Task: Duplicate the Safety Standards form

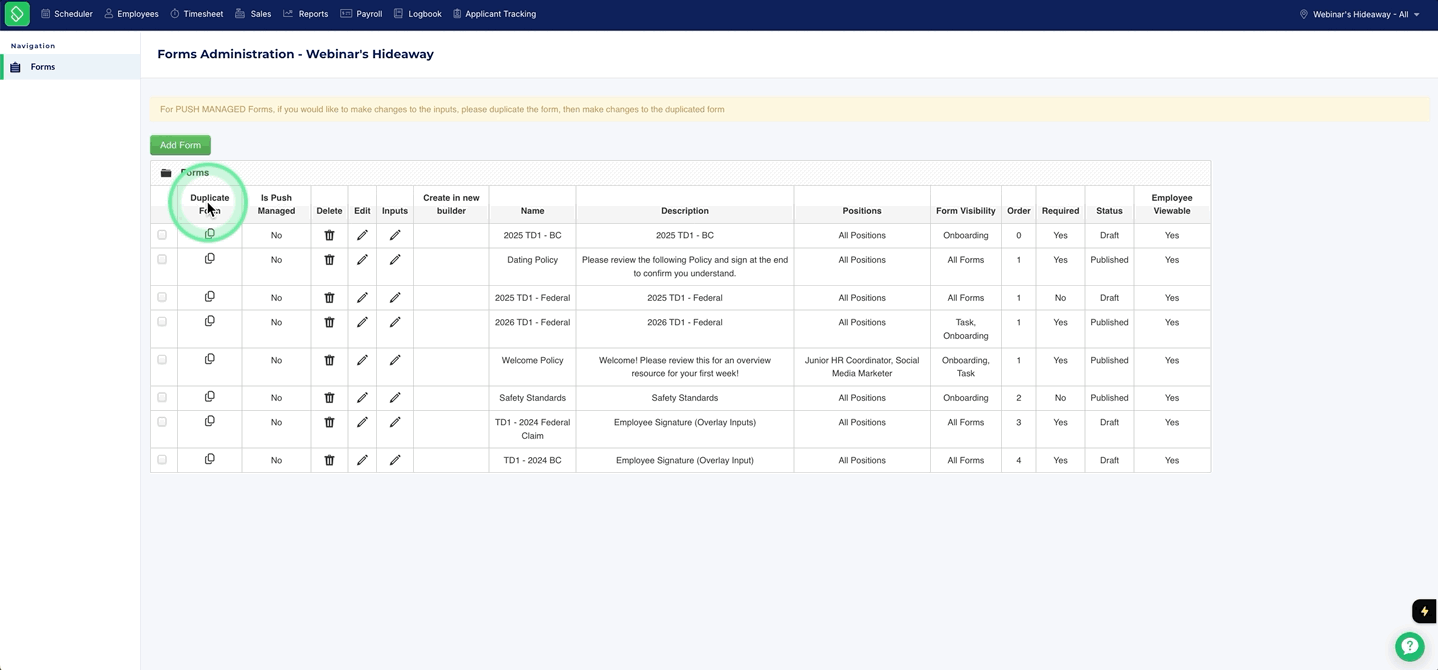Action: point(209,397)
